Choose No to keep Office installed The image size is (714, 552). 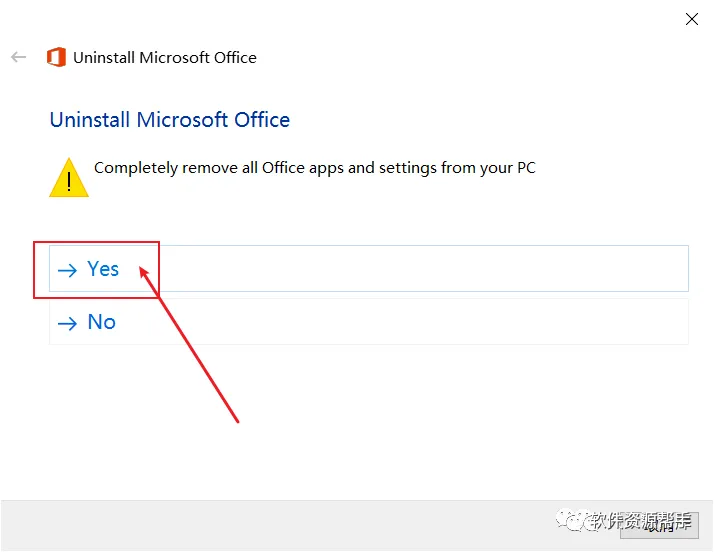point(101,322)
